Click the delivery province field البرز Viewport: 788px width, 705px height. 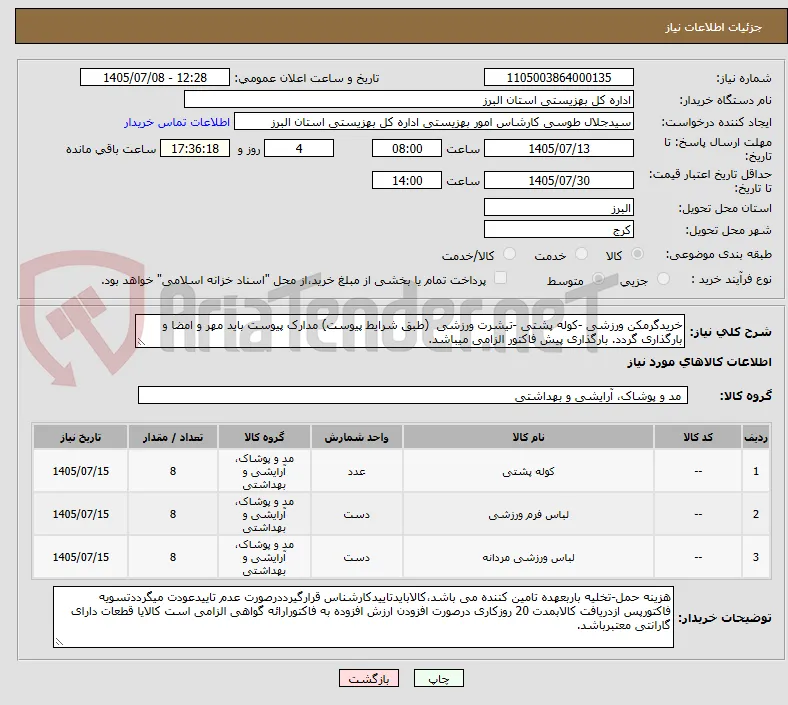558,208
